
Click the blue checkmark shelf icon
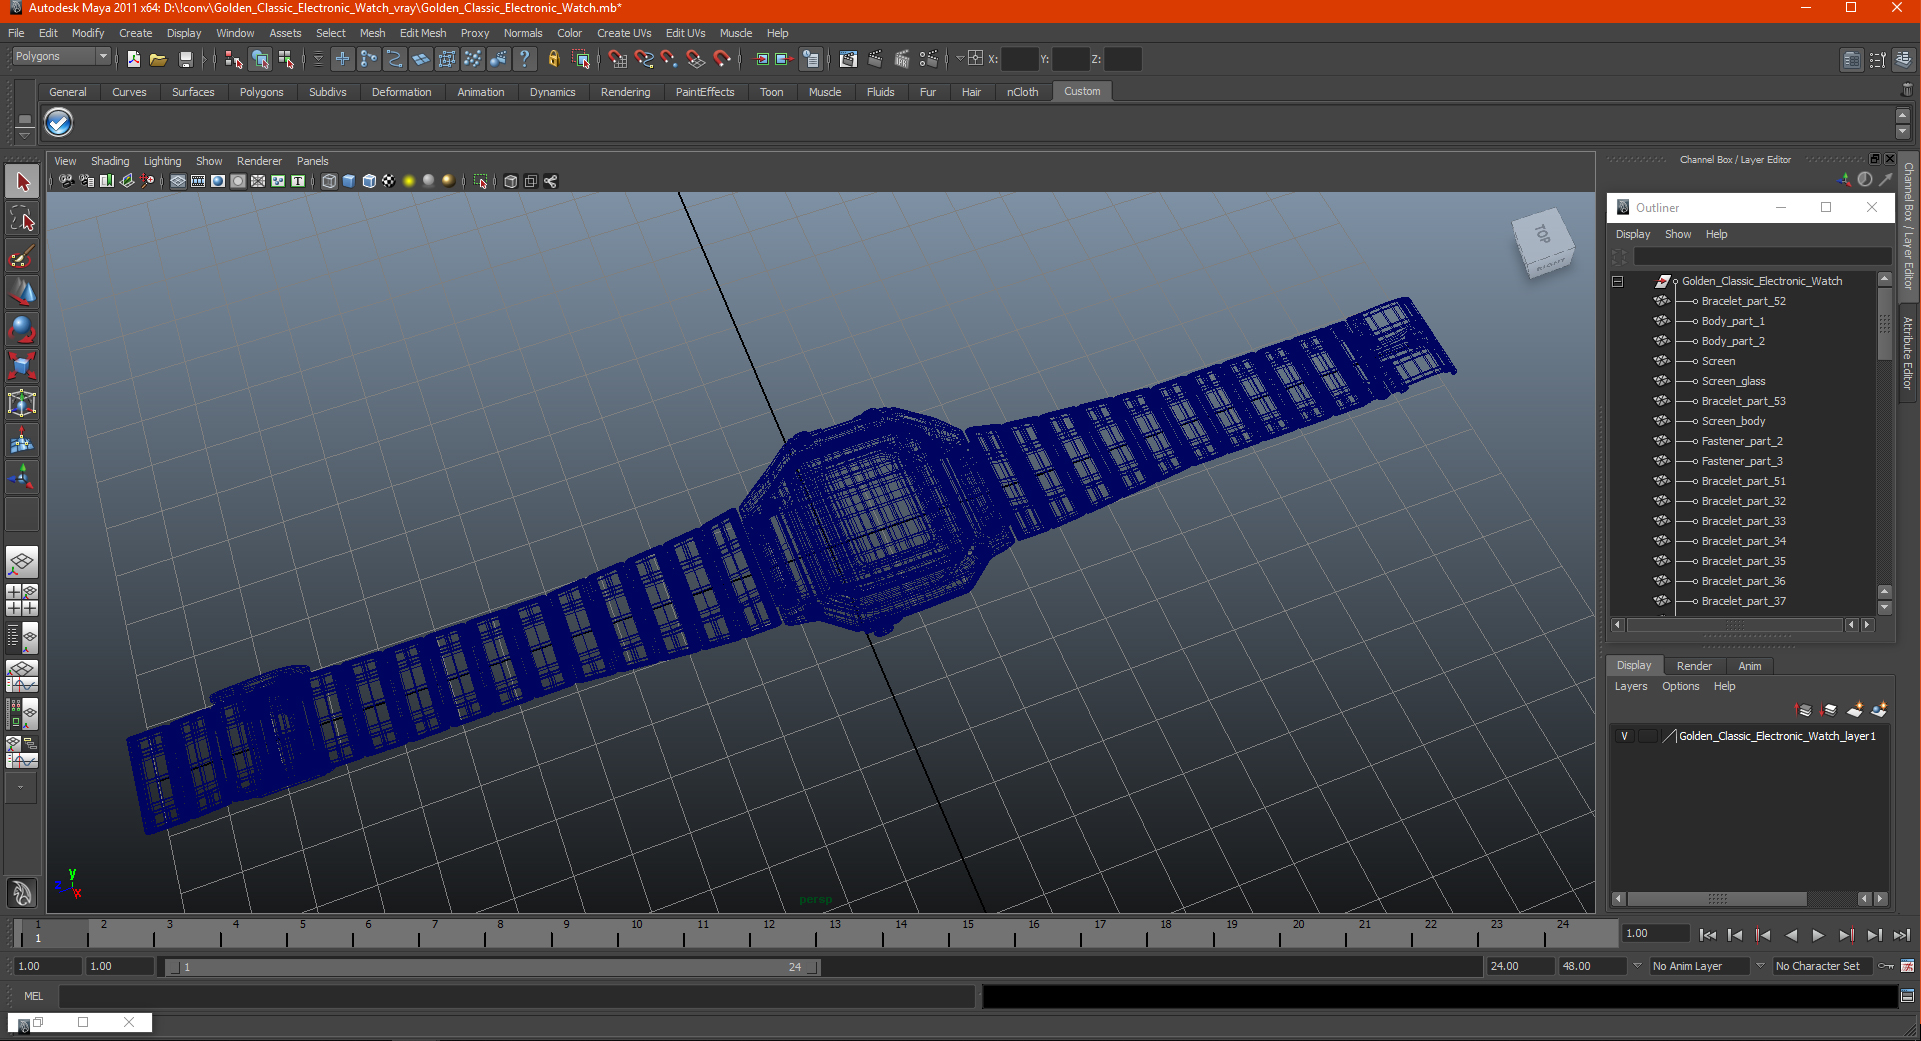click(x=59, y=123)
